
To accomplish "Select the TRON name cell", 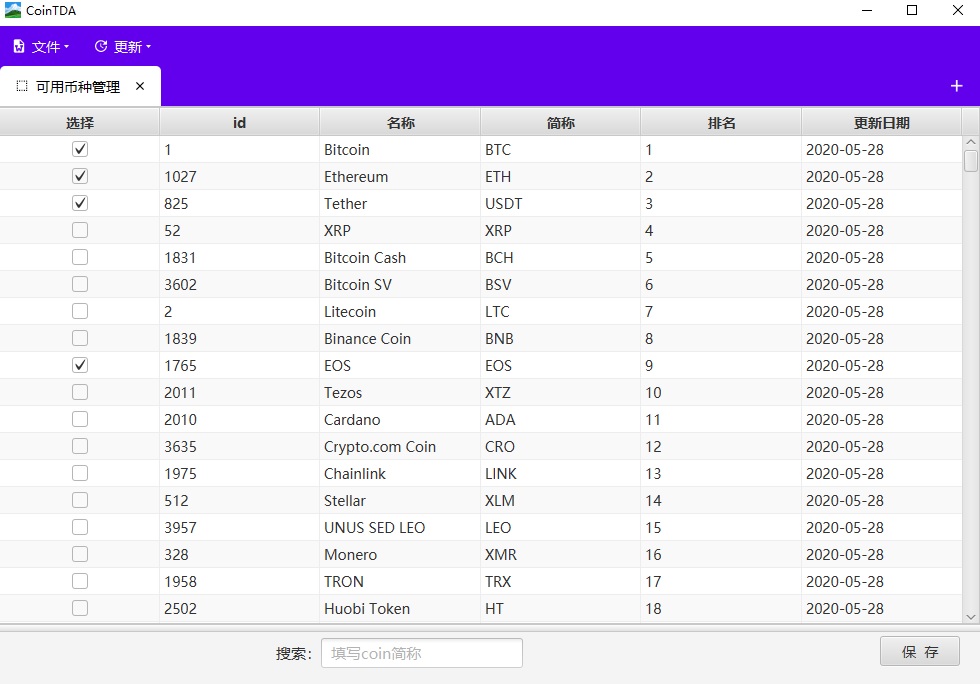I will point(400,581).
